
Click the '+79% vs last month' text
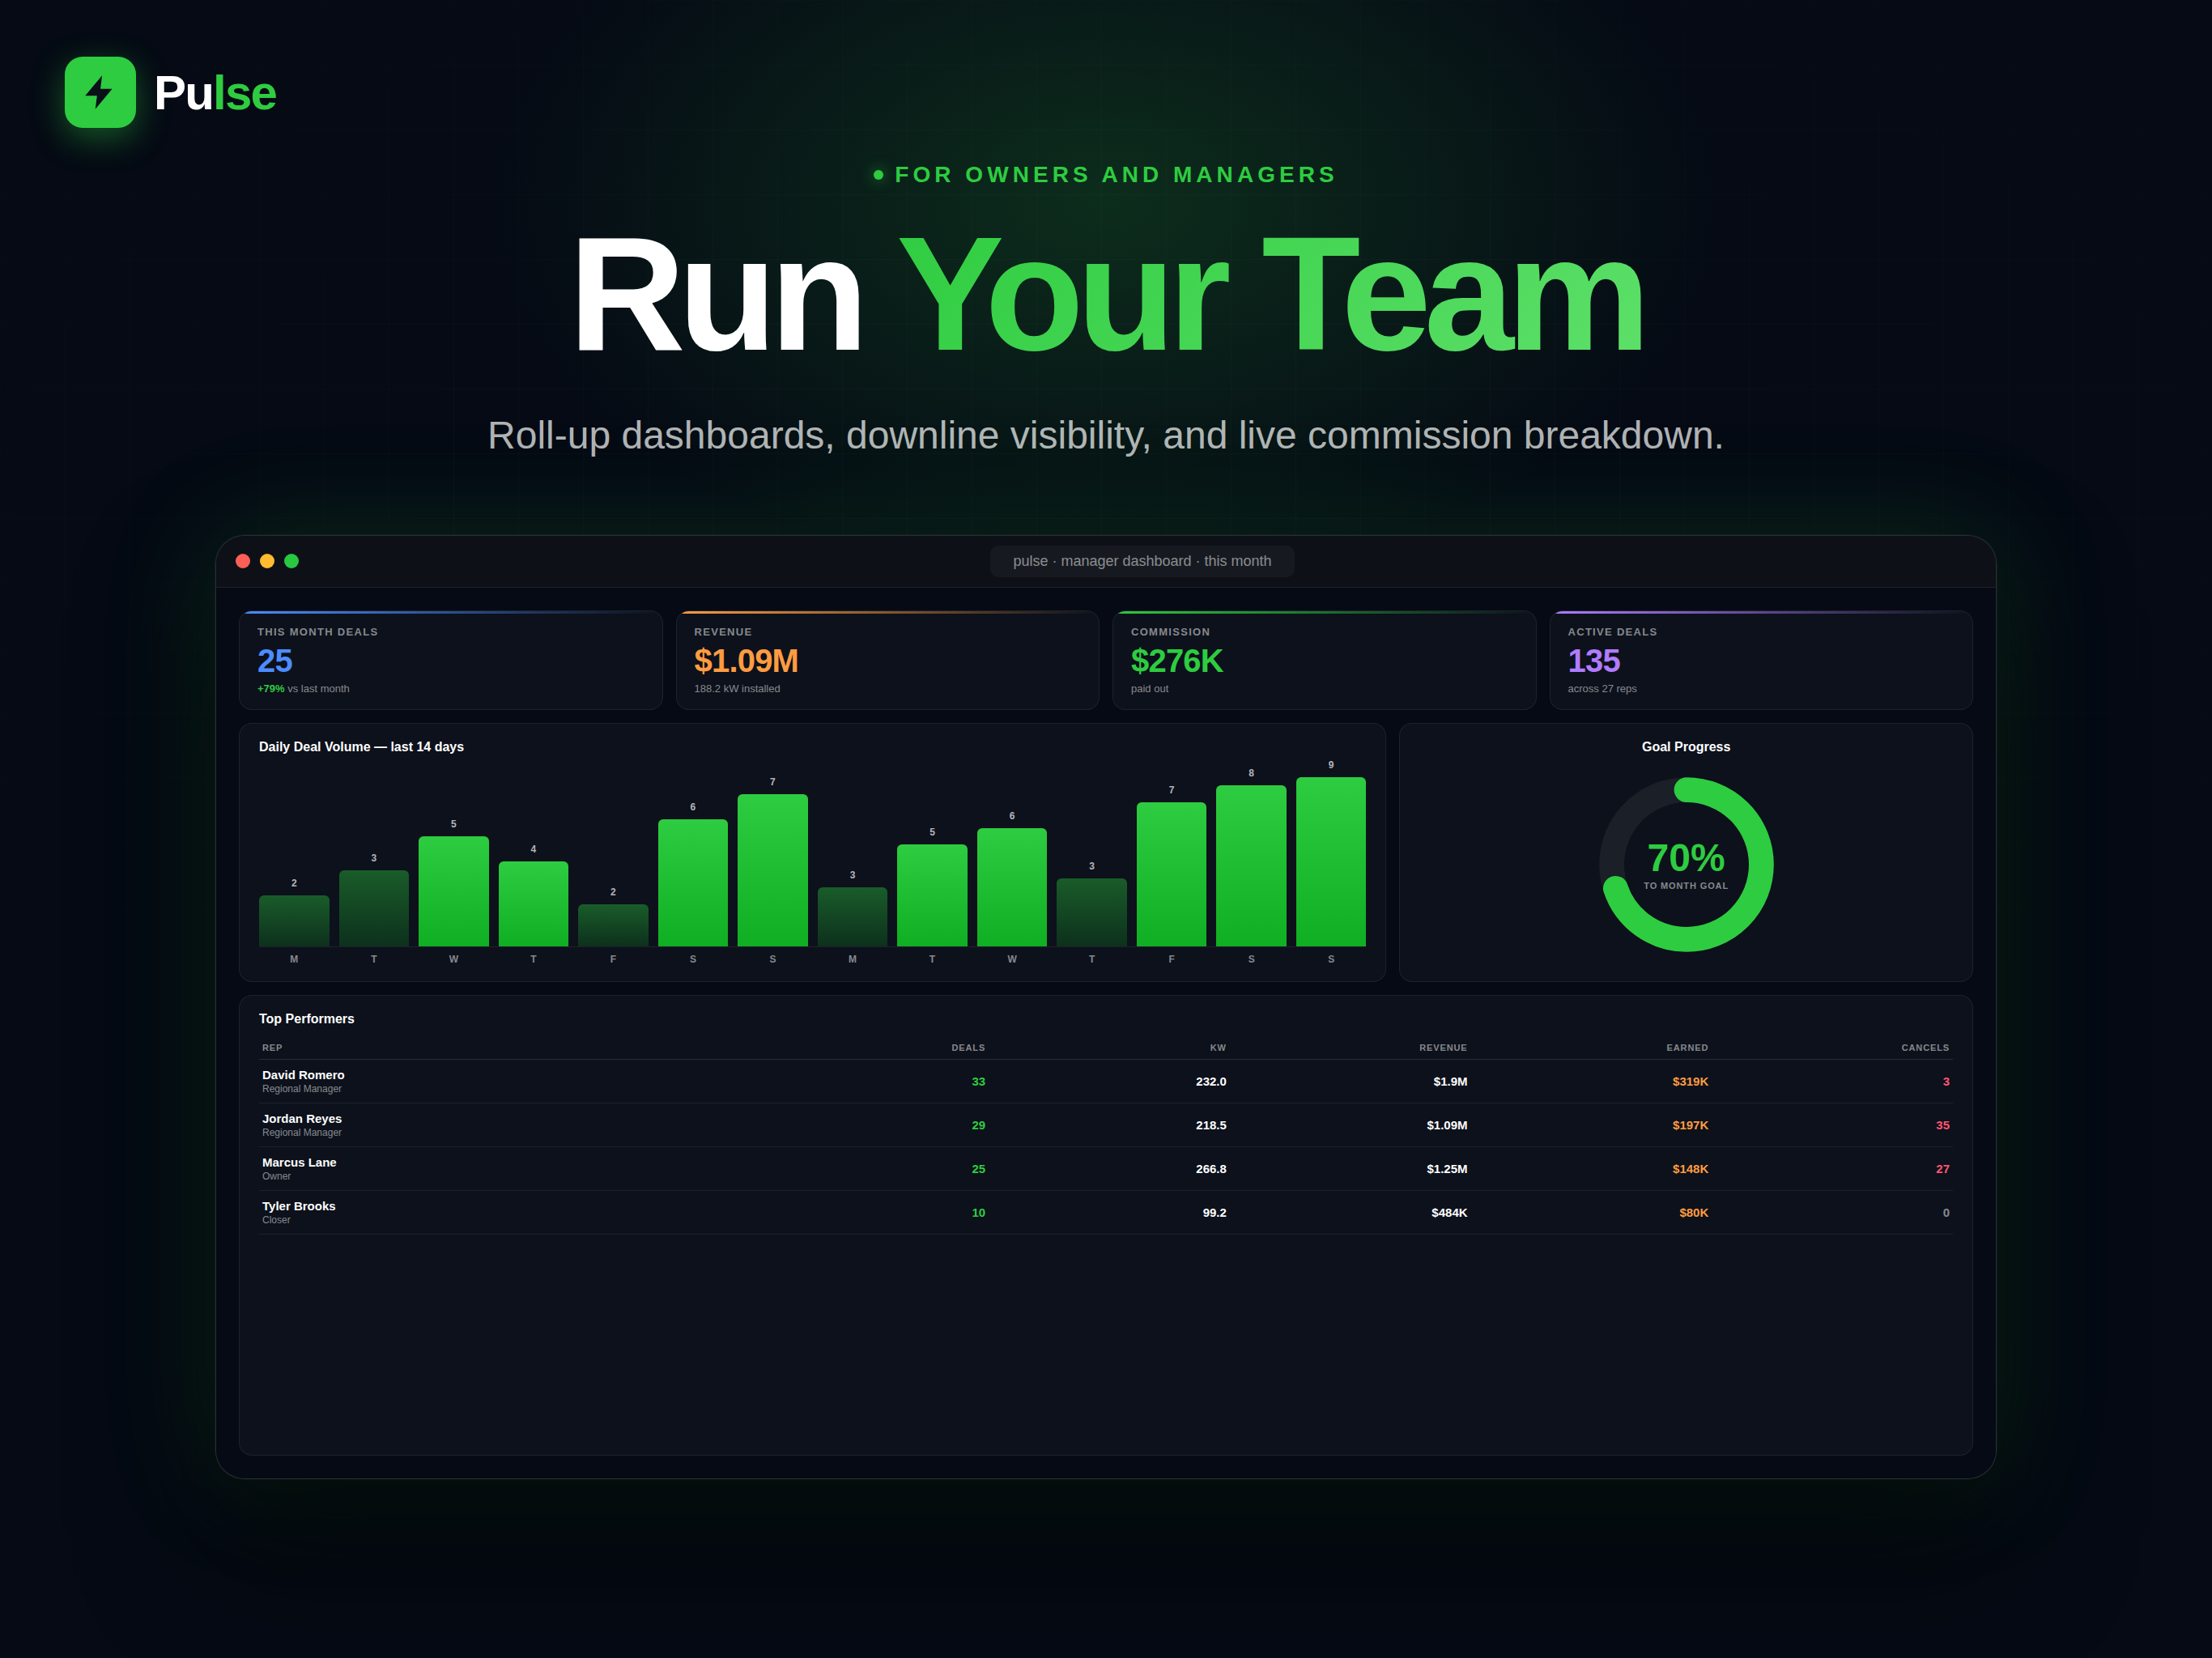click(x=303, y=689)
